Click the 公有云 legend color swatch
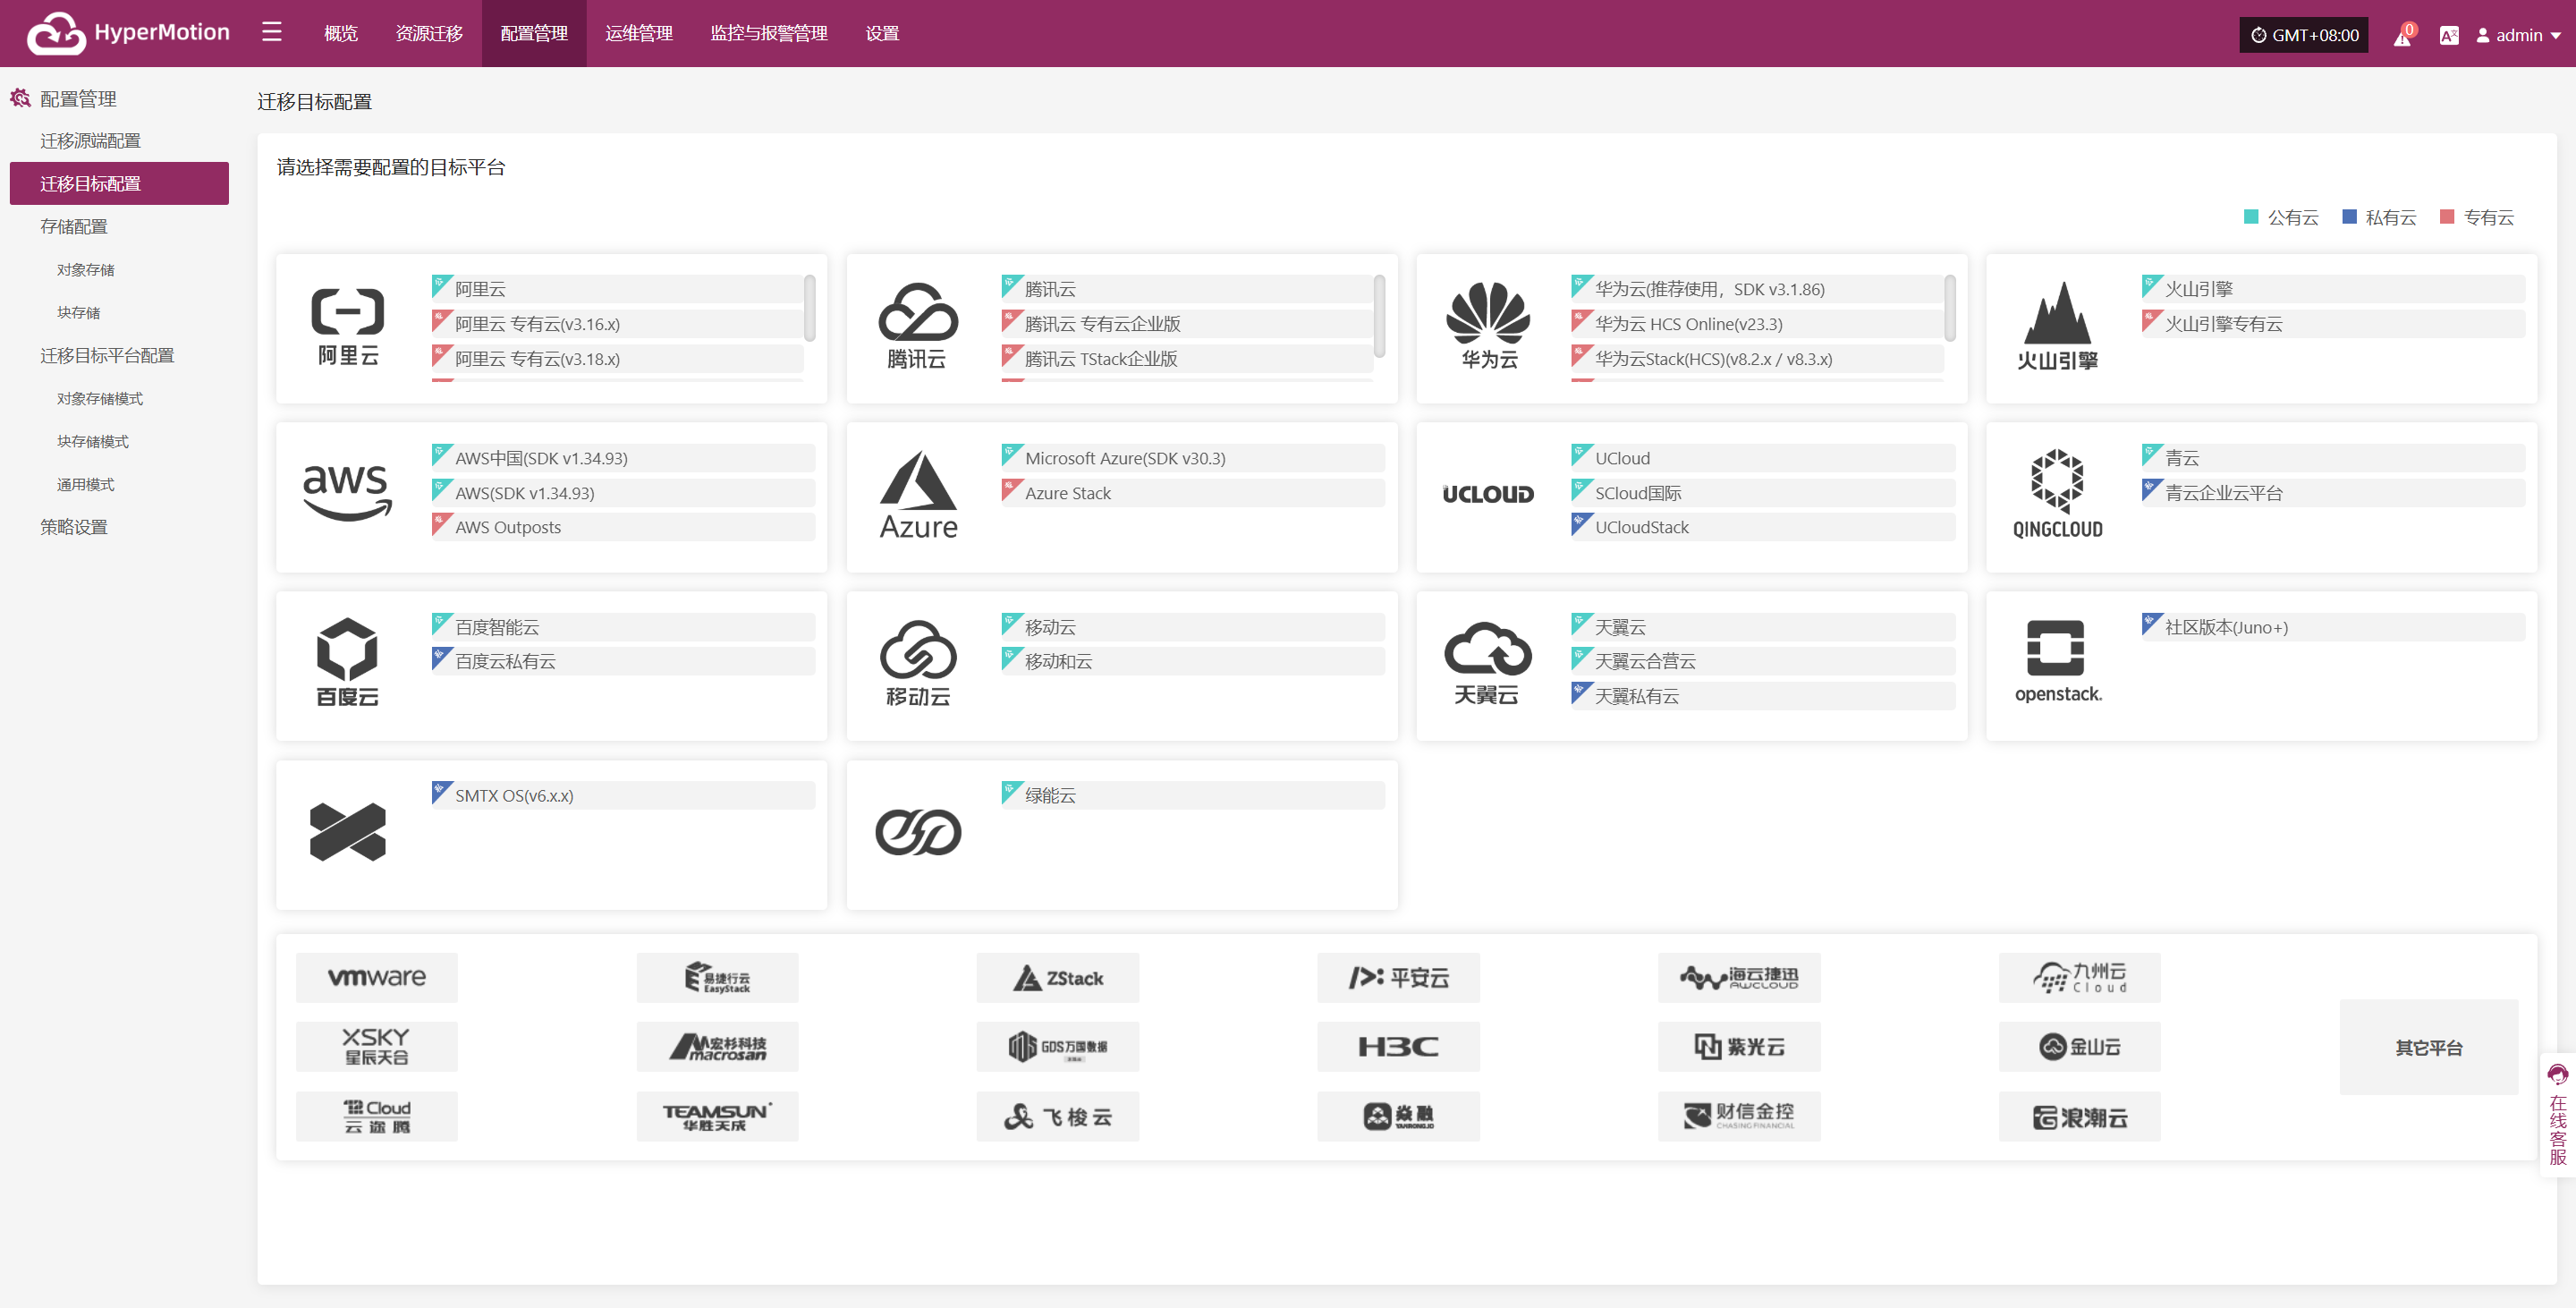 click(x=2251, y=217)
